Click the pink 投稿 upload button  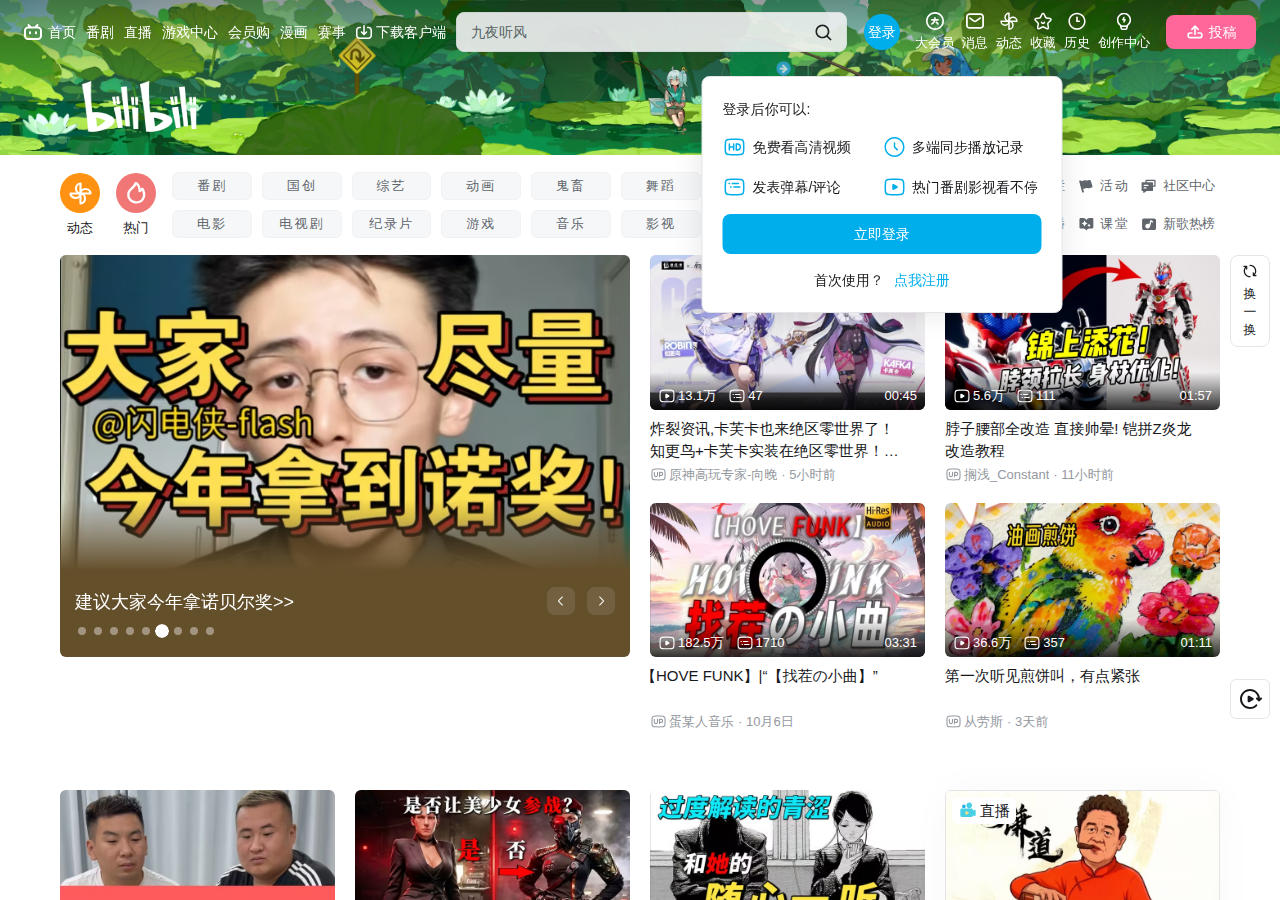[x=1211, y=32]
